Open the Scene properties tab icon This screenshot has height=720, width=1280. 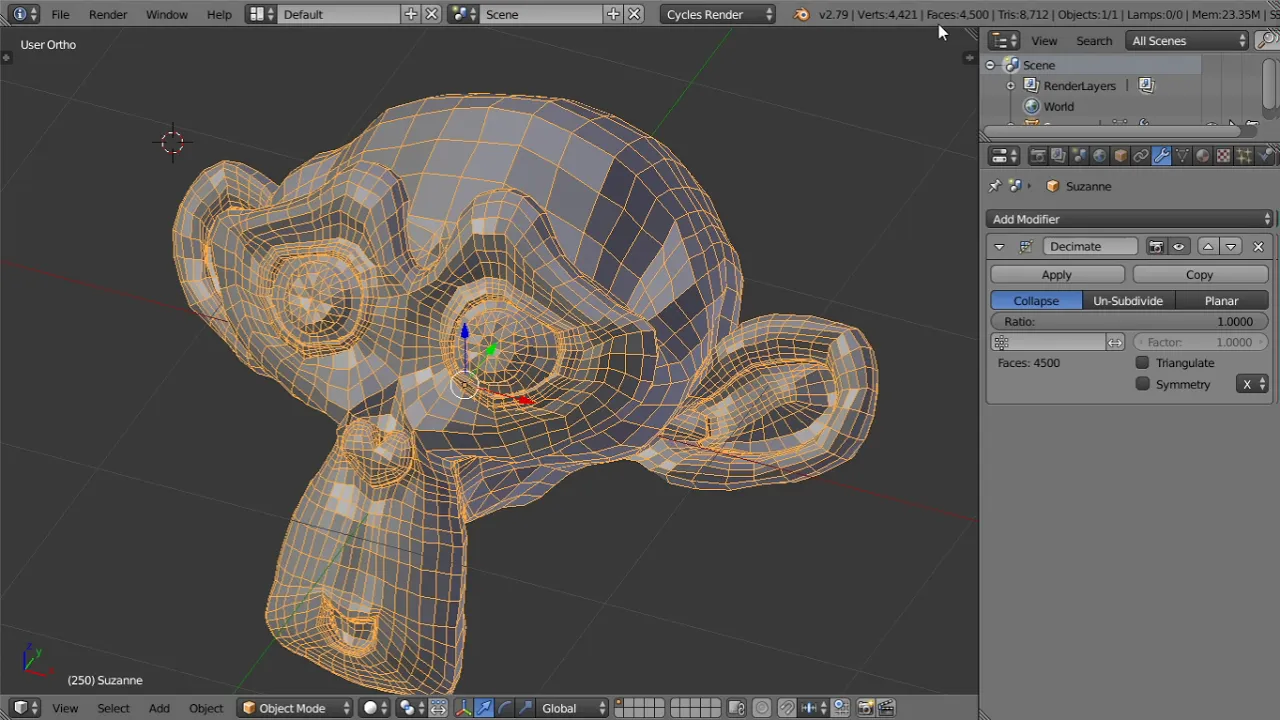point(1079,156)
